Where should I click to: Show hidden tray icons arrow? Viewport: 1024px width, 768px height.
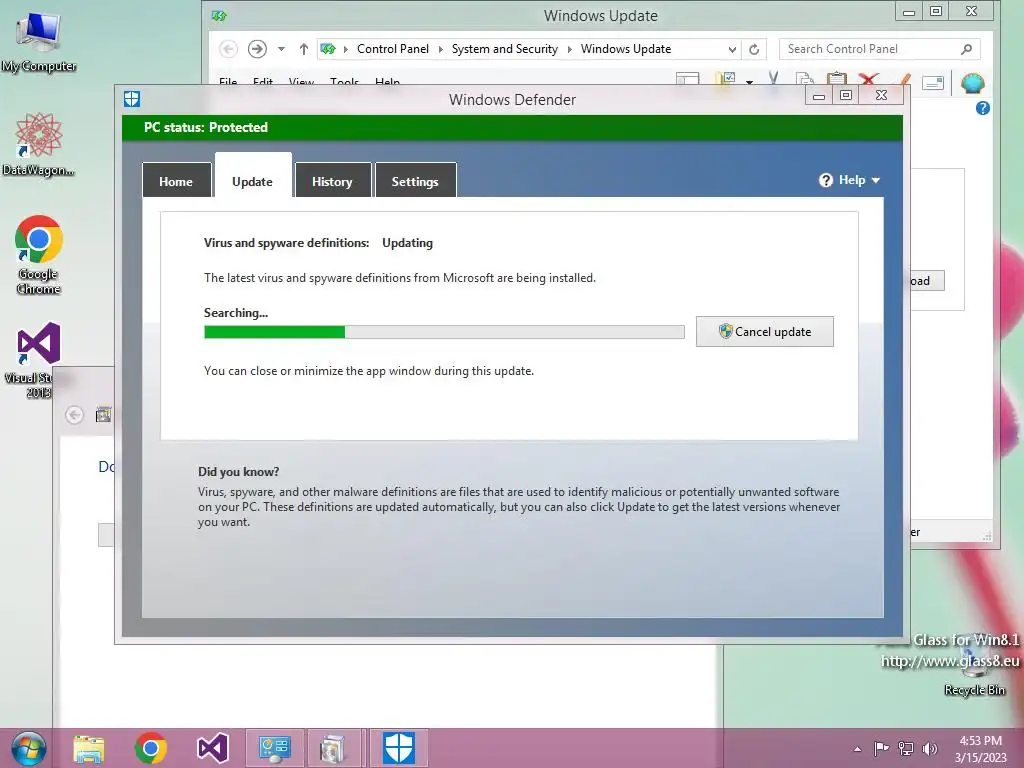point(857,749)
